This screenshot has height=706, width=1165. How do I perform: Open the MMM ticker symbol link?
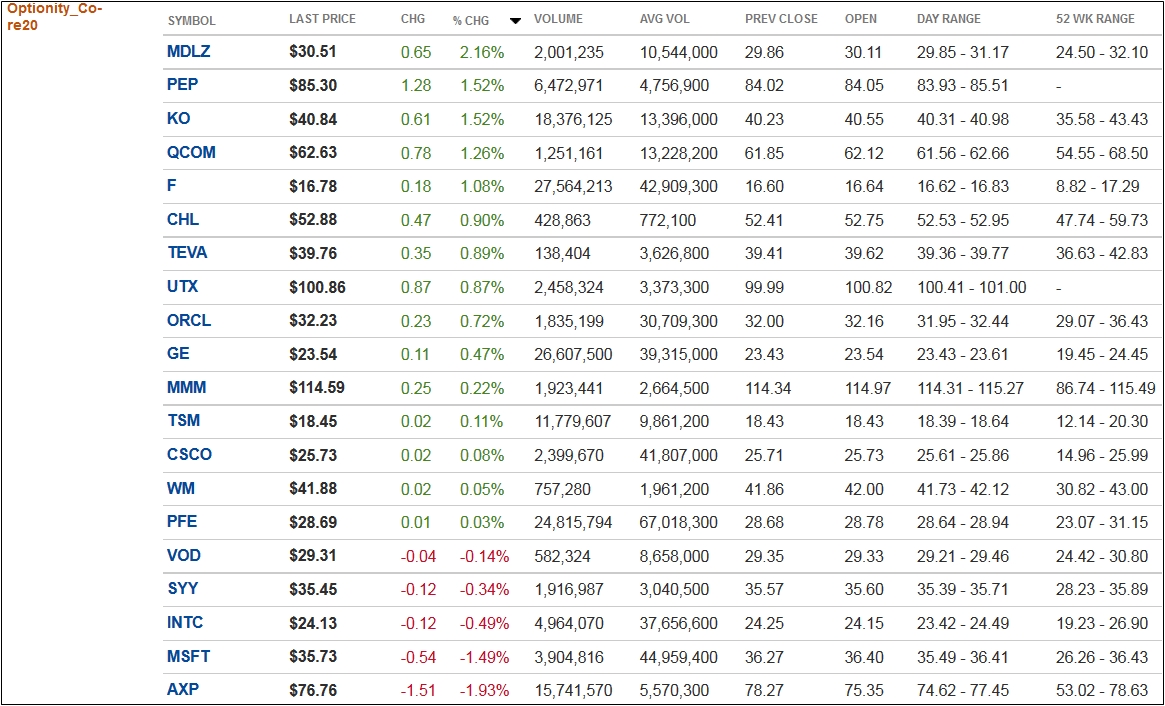(x=187, y=388)
